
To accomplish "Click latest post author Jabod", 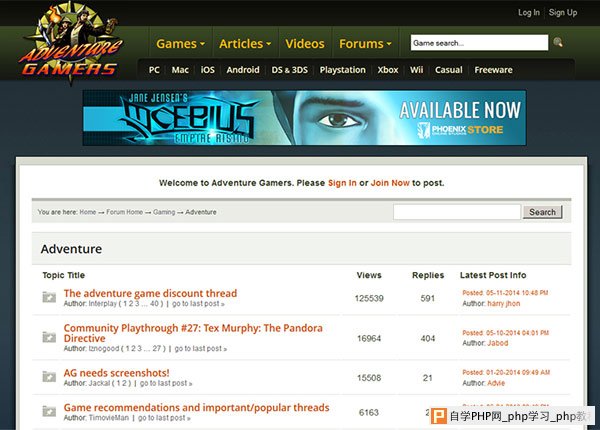I will 498,343.
